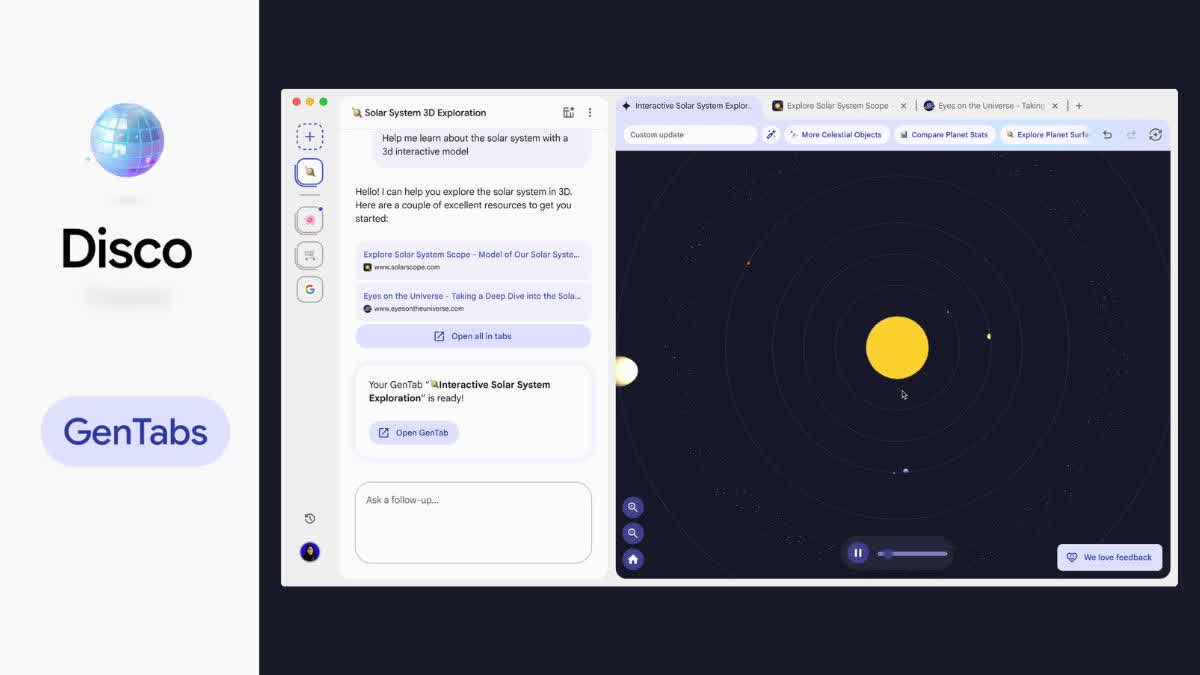The width and height of the screenshot is (1200, 675).
Task: Open the shopping cart sidebar icon
Action: click(x=310, y=254)
